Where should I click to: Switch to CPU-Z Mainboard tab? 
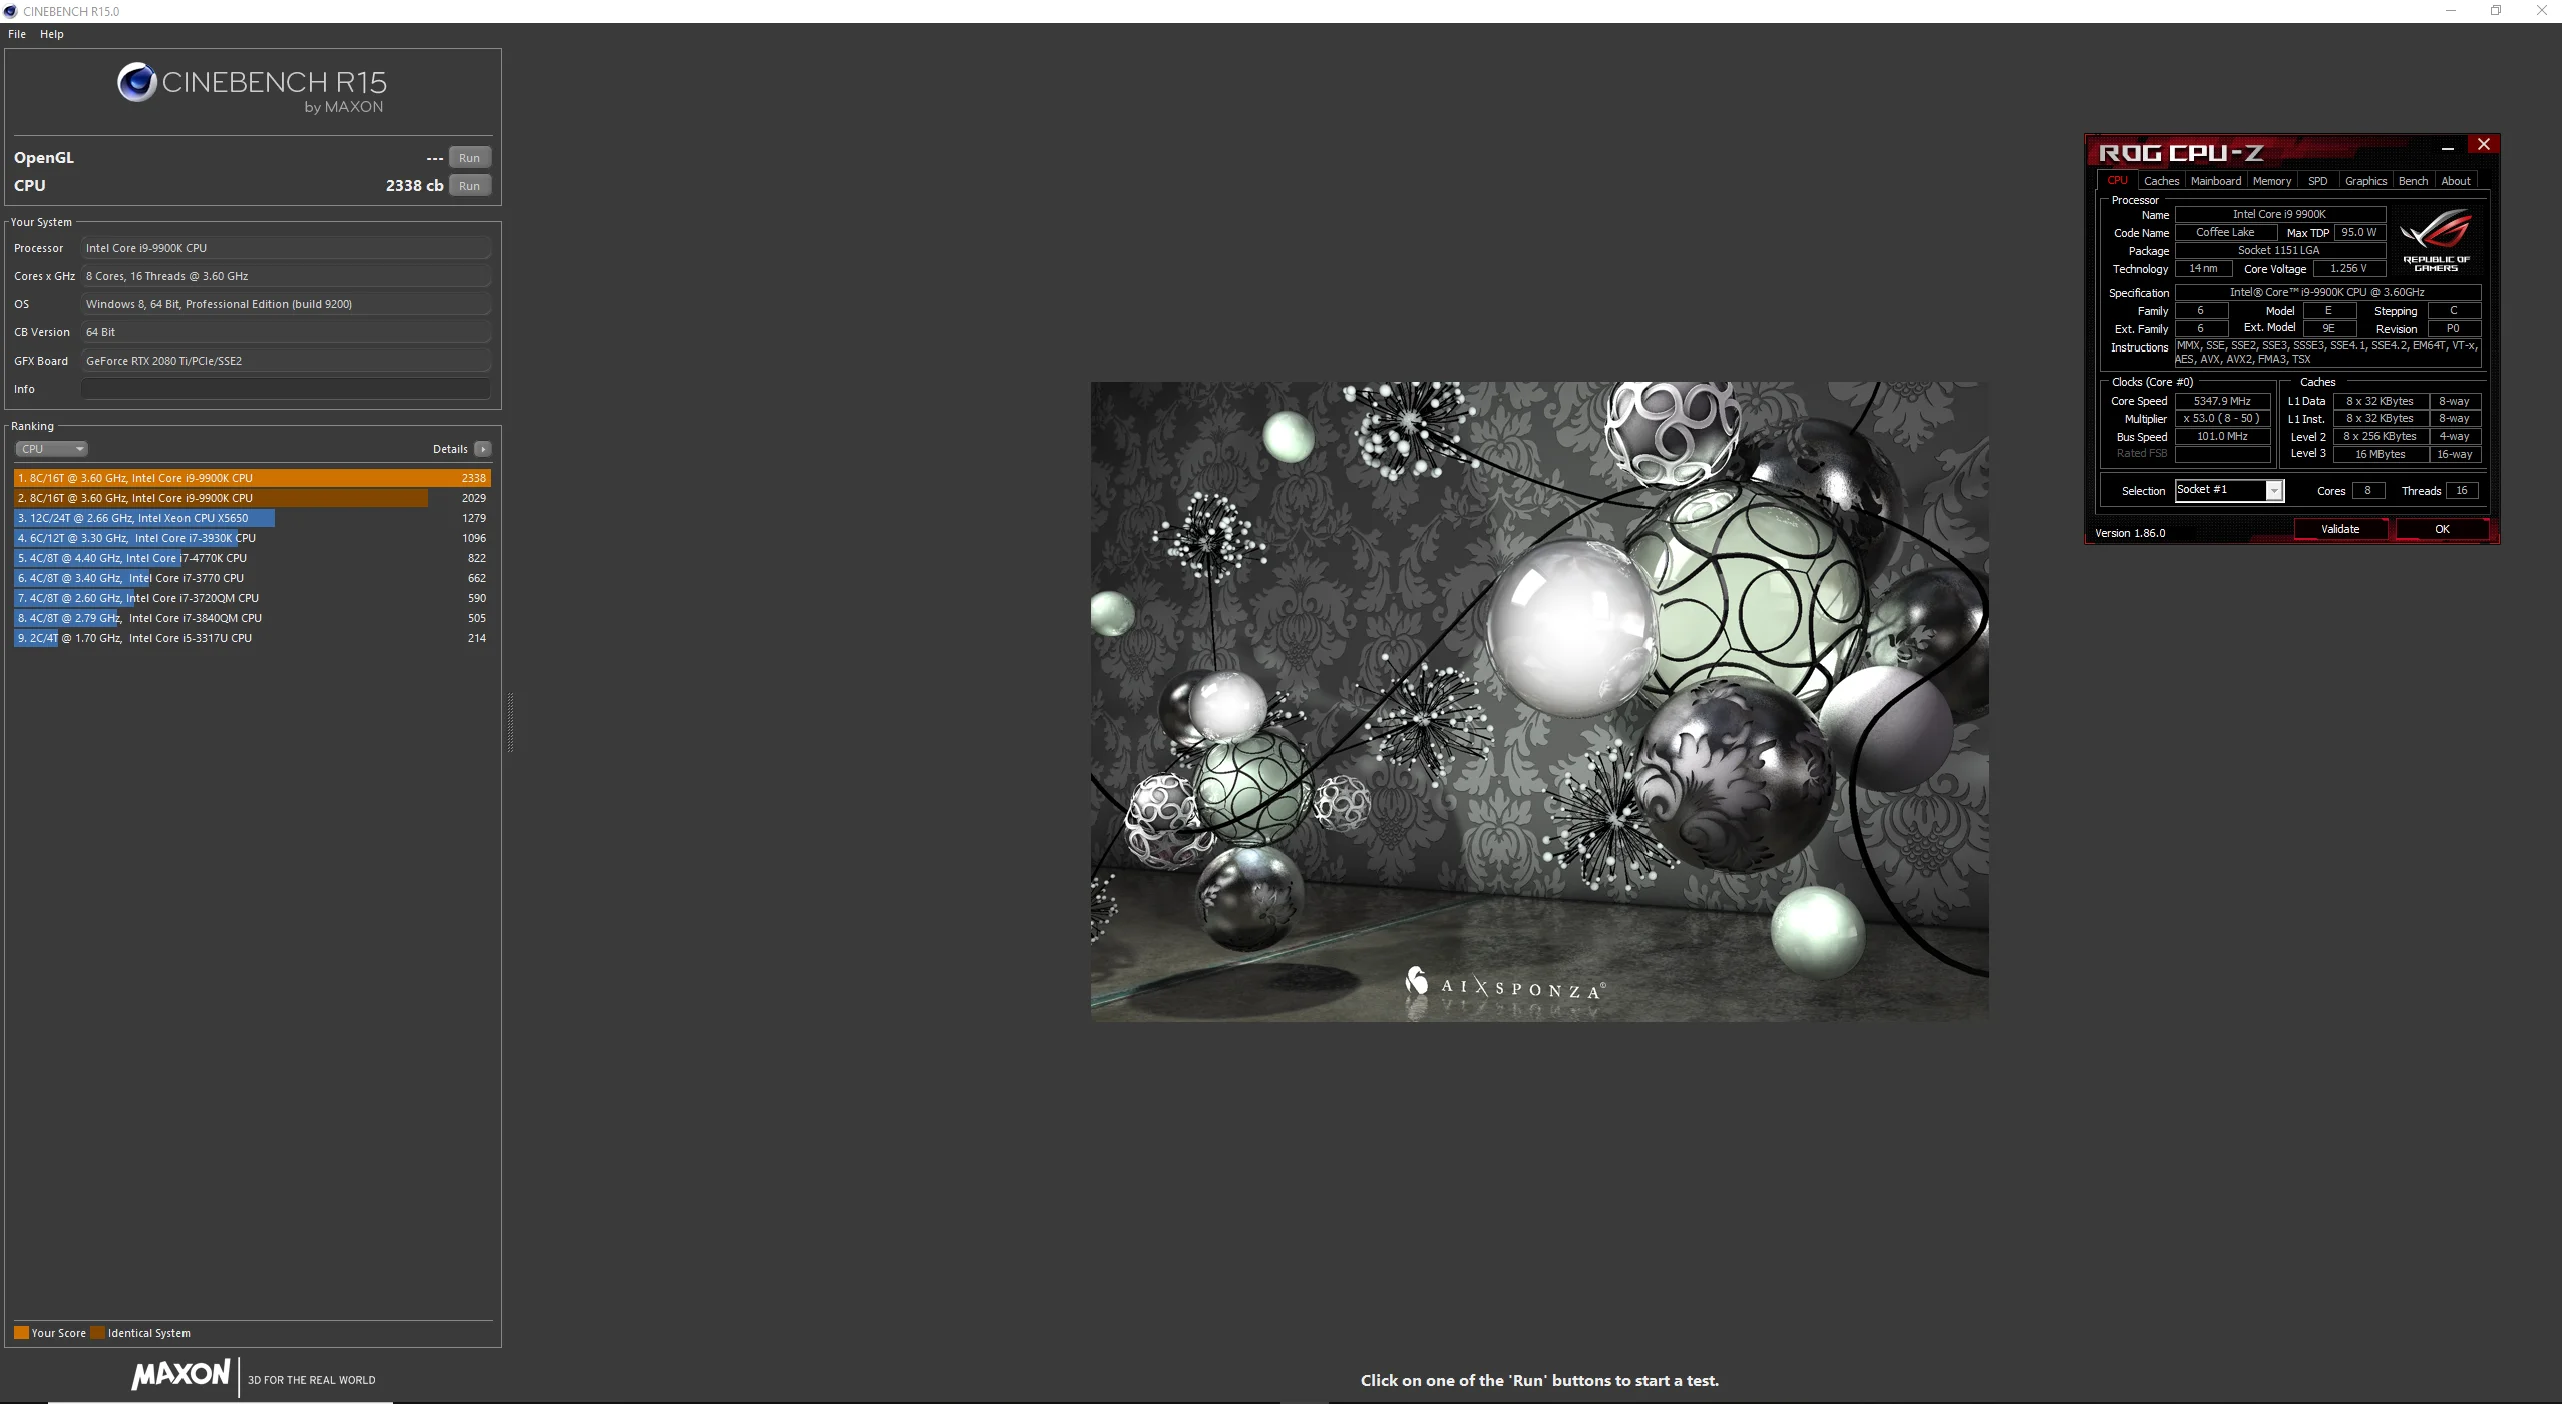(x=2216, y=181)
